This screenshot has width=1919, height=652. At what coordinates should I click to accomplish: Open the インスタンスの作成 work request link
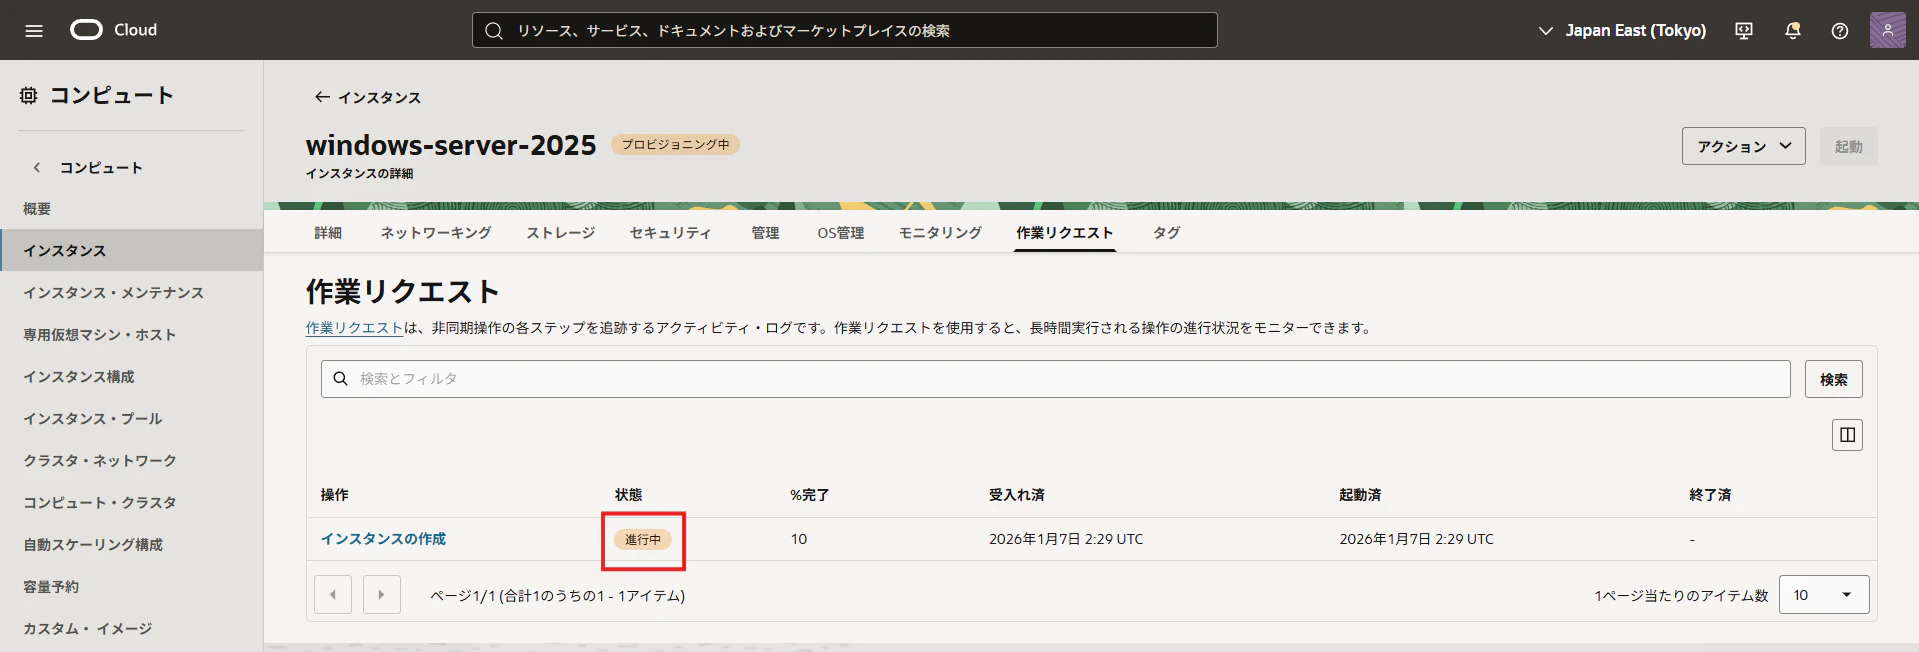point(383,539)
